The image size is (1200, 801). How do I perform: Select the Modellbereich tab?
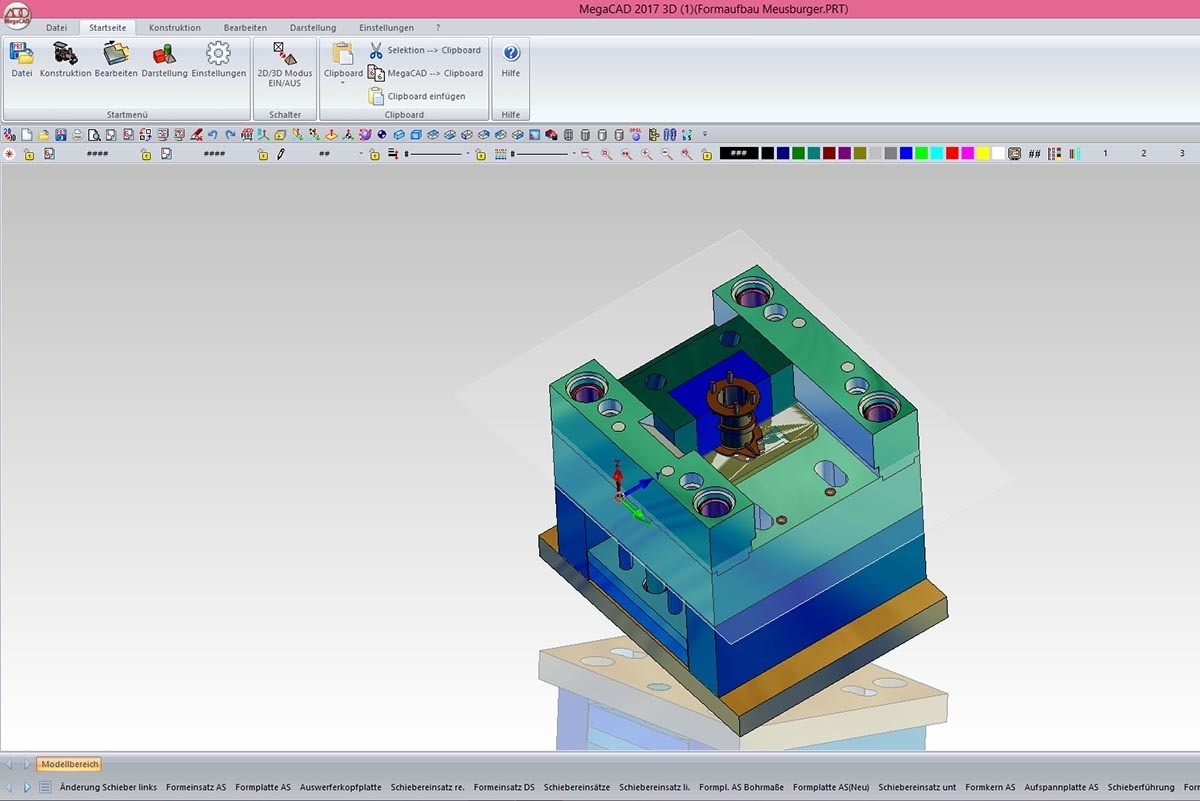coord(70,764)
